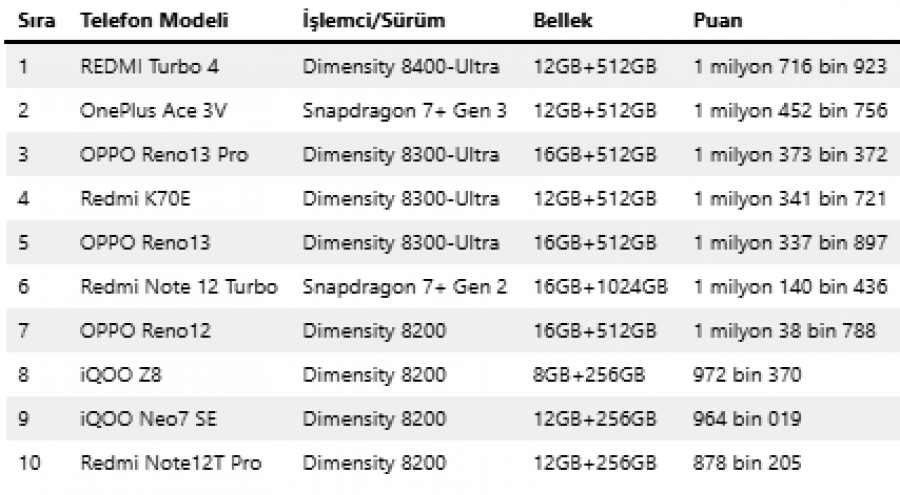This screenshot has width=900, height=495.
Task: Select the iQOO Neo7 SE cell
Action: click(x=148, y=419)
